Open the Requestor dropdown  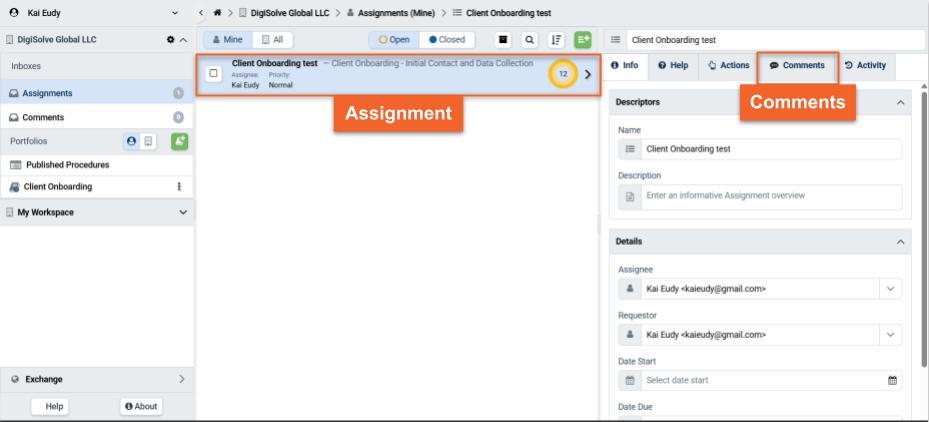pos(890,335)
